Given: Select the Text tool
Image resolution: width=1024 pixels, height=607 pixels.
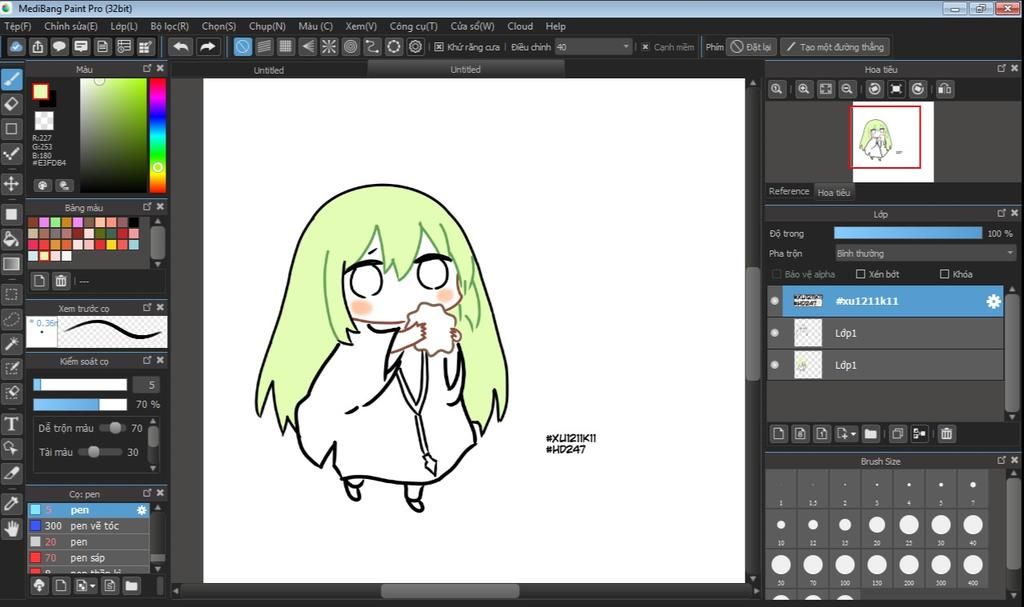Looking at the screenshot, I should click(12, 424).
